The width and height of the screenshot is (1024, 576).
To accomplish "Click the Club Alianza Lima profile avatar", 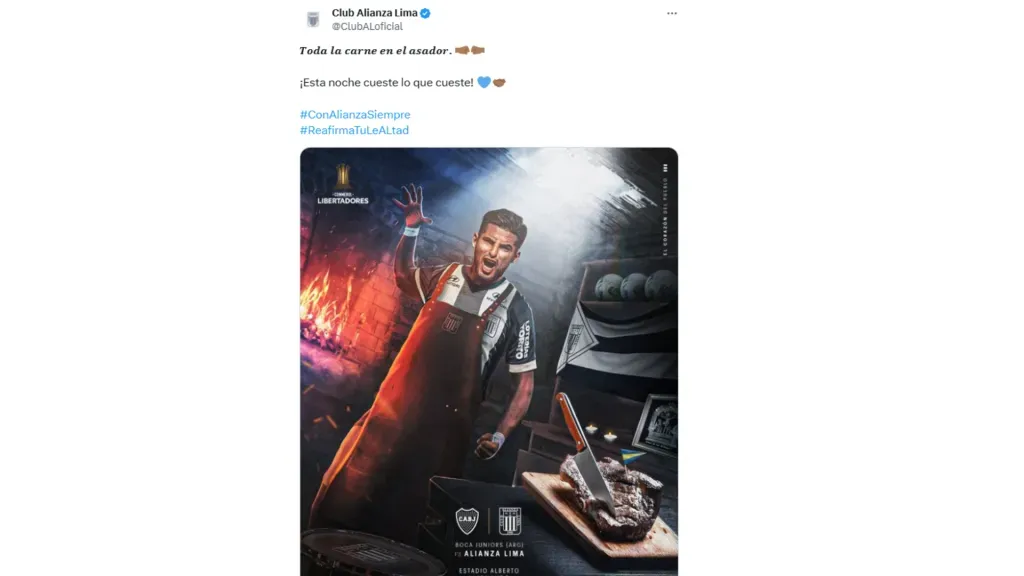I will click(x=313, y=19).
